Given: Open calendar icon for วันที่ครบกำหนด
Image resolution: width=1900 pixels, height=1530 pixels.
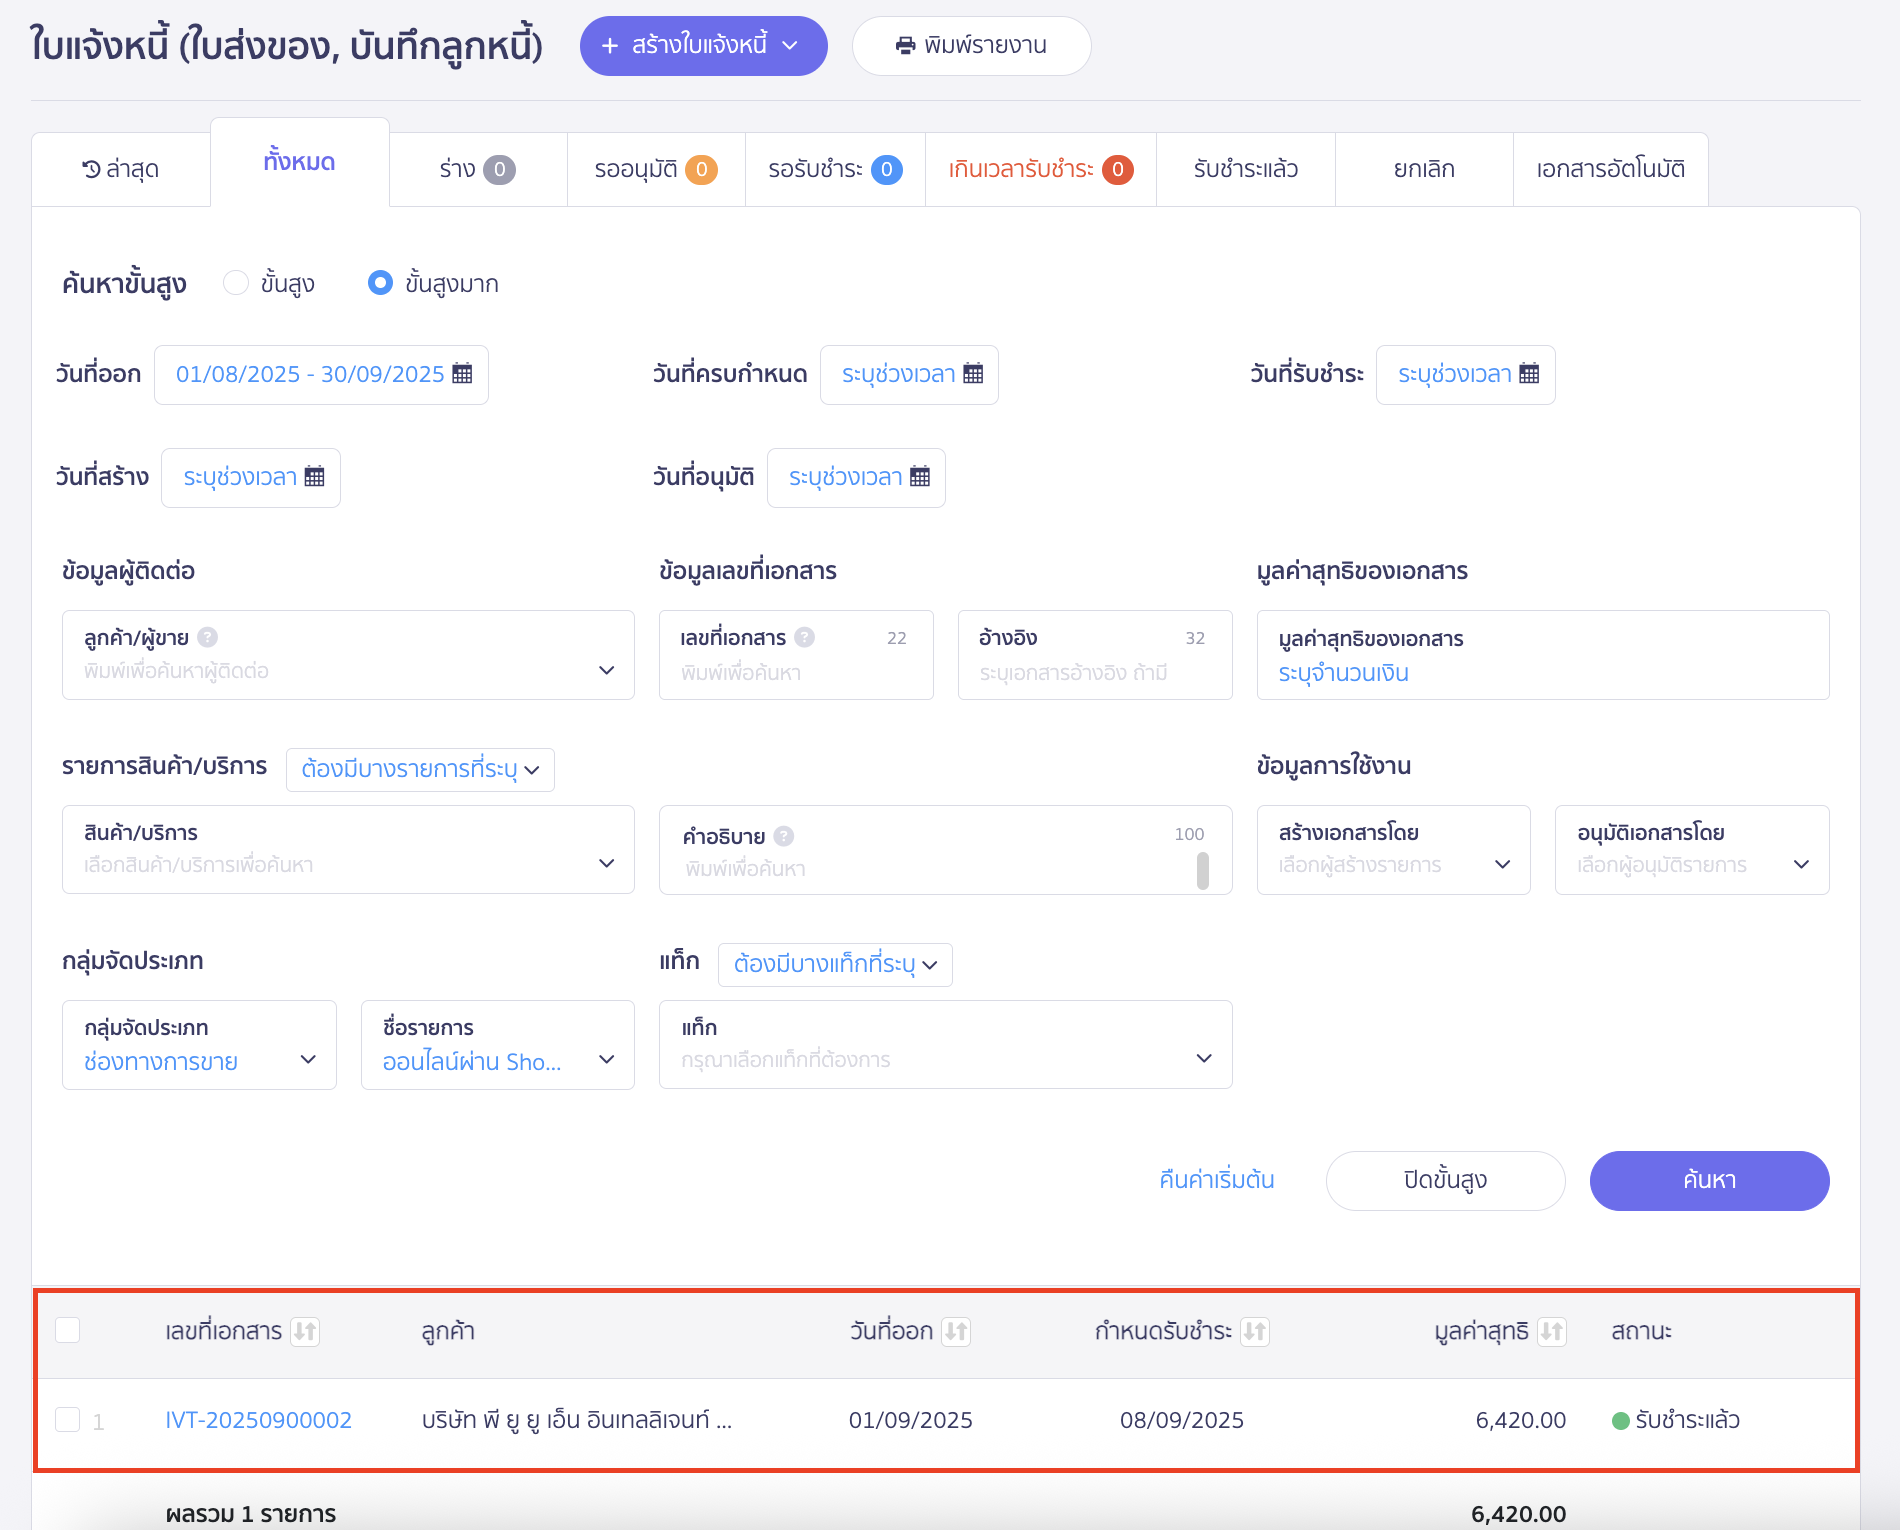Looking at the screenshot, I should [x=973, y=374].
